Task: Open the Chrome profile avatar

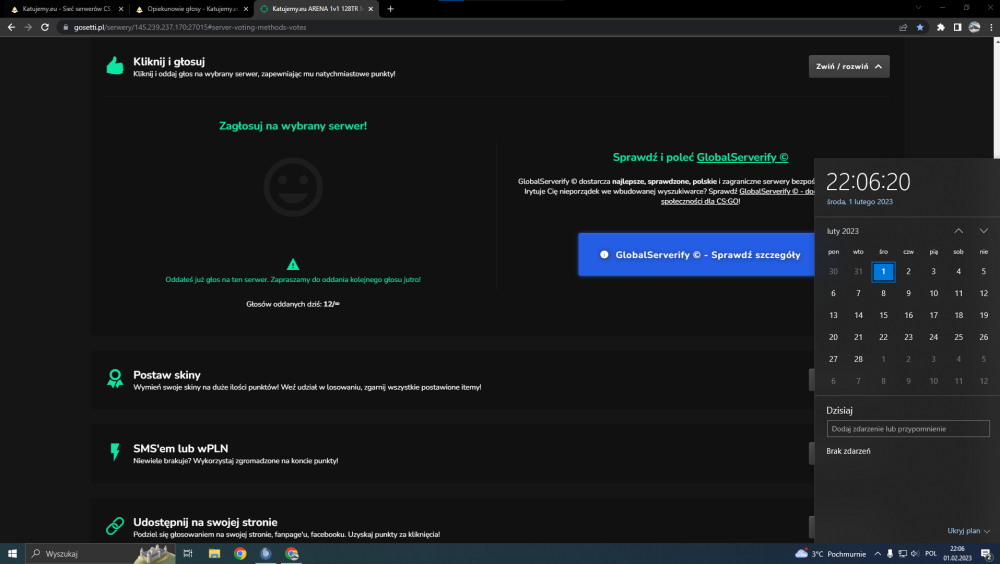Action: (974, 27)
